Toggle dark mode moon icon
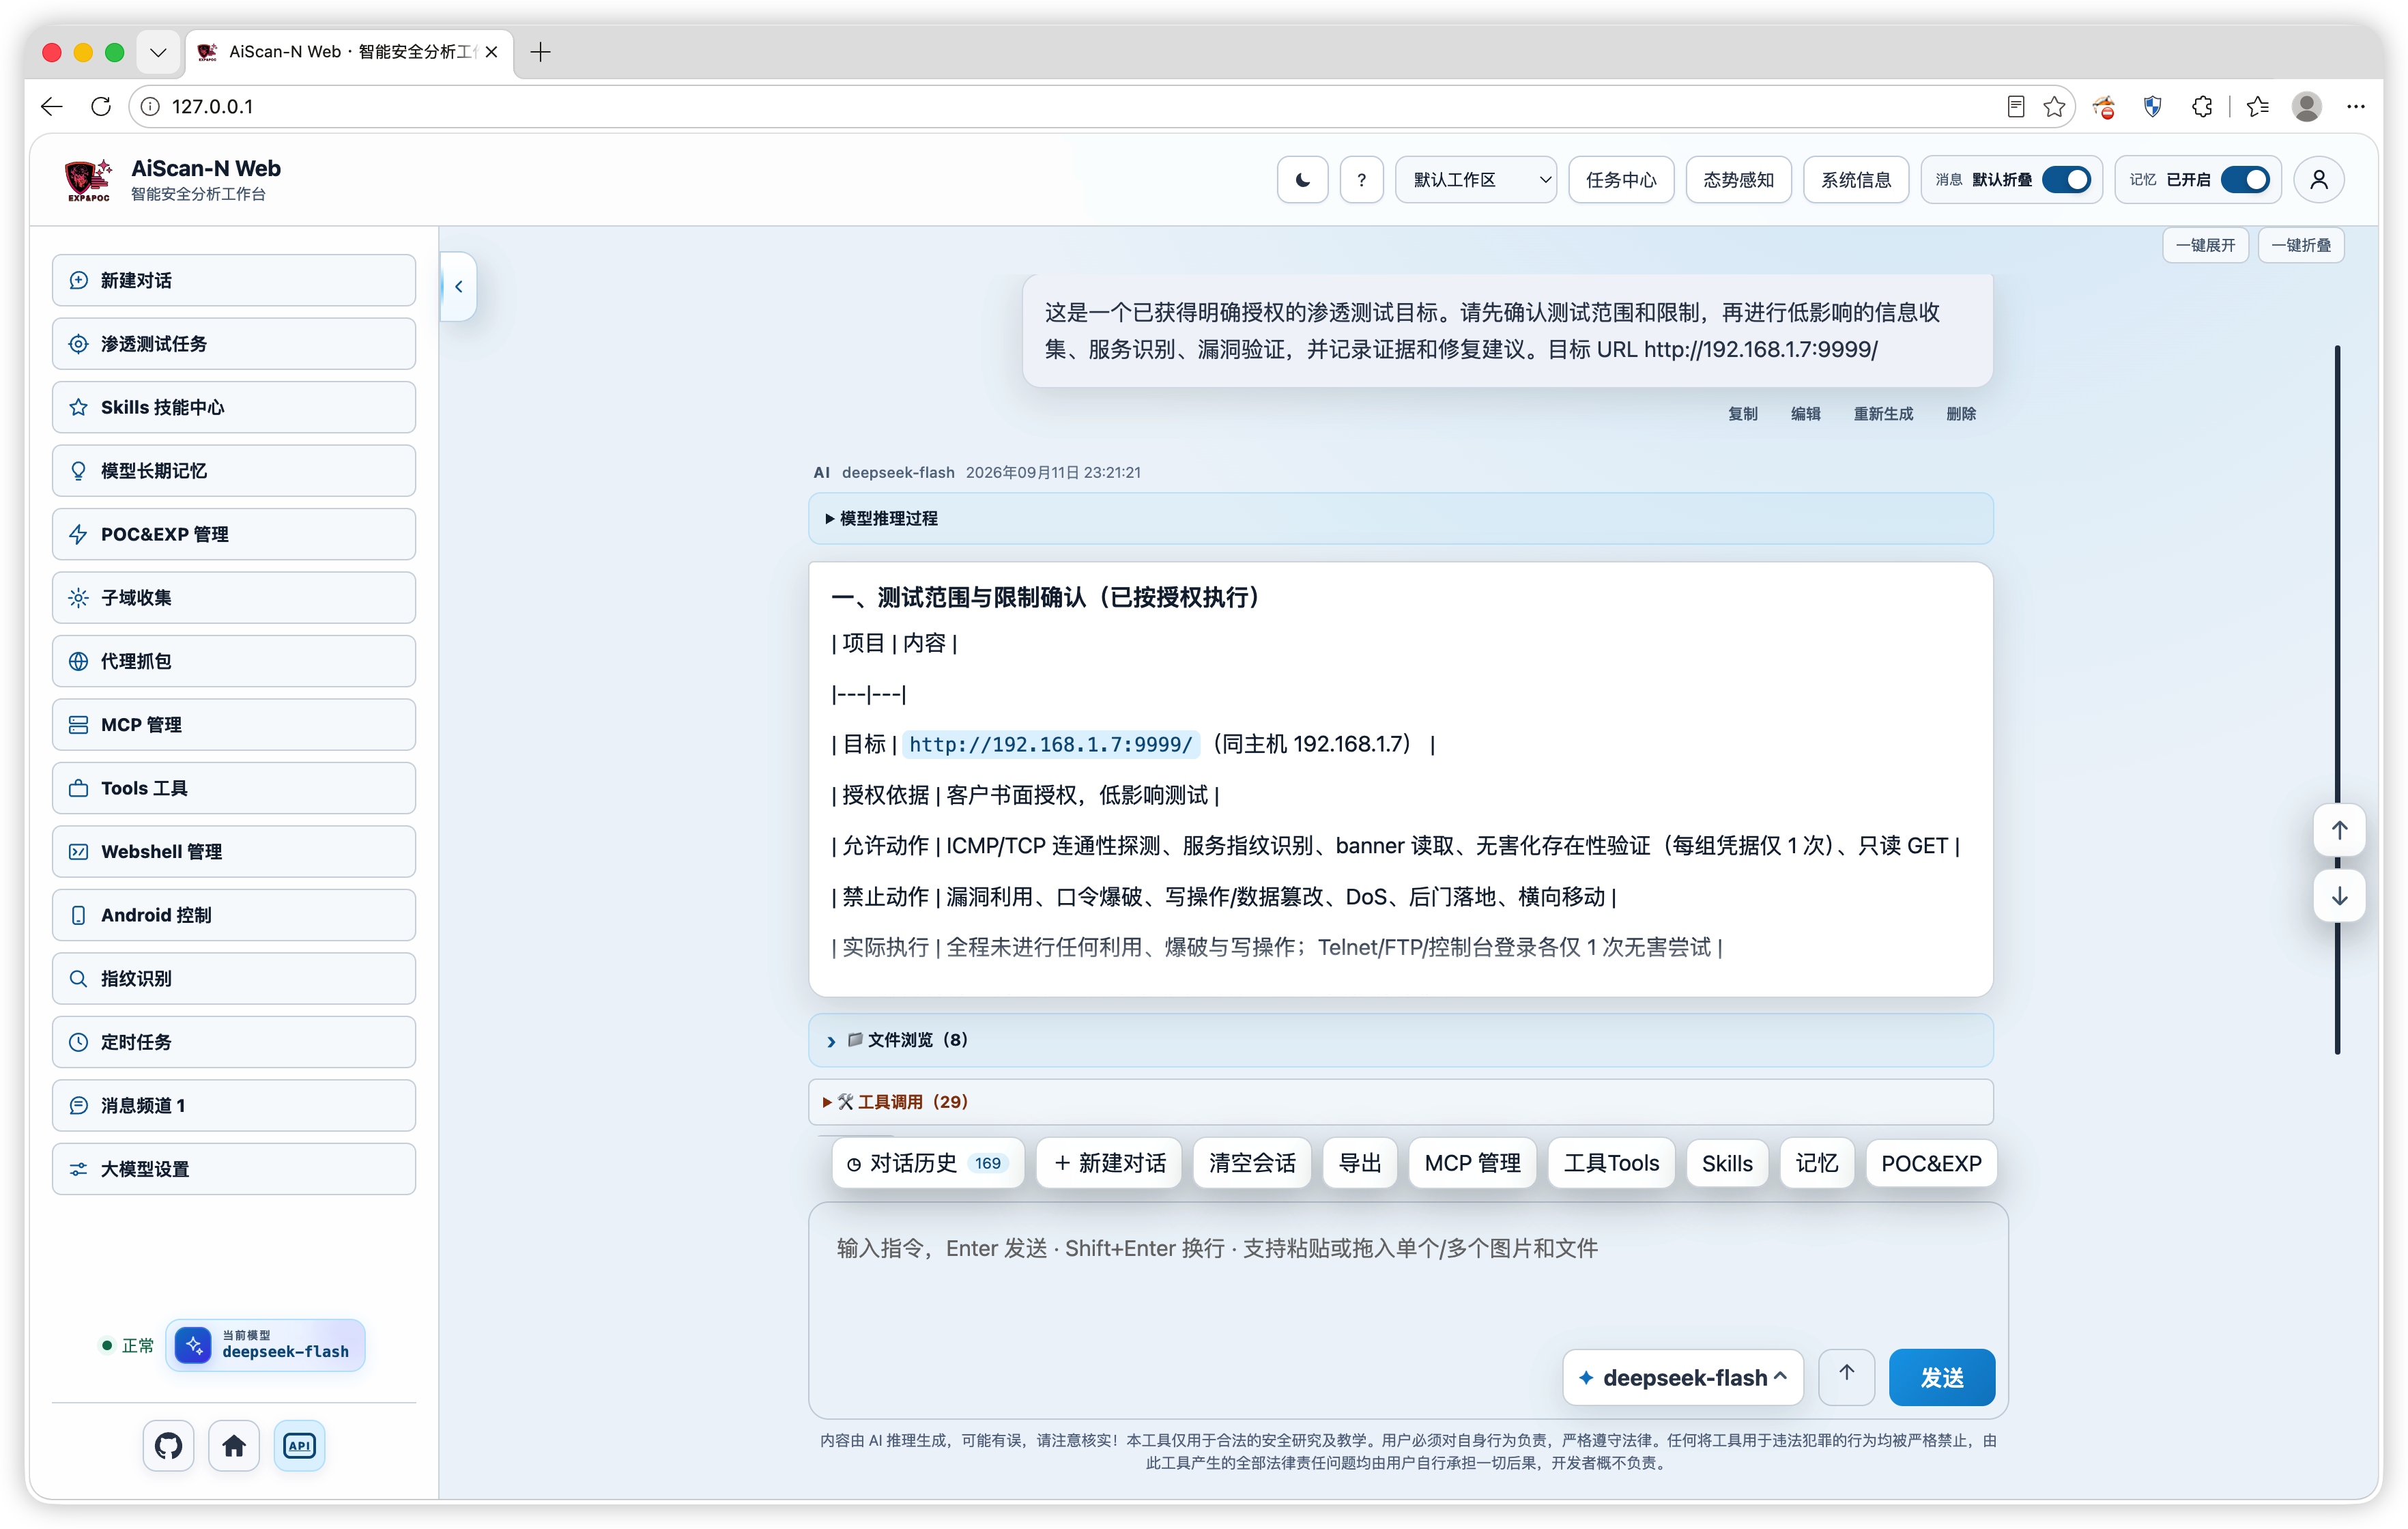This screenshot has height=1529, width=2408. [1302, 180]
